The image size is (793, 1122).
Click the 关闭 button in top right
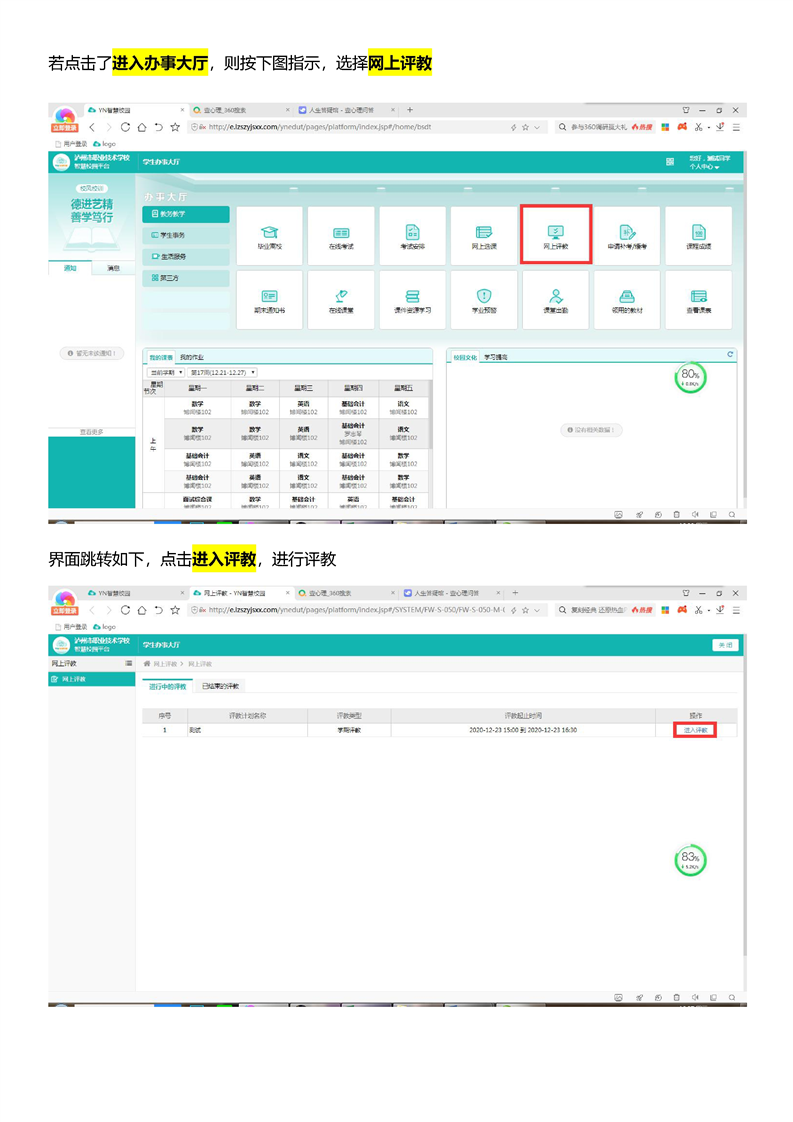tap(724, 645)
